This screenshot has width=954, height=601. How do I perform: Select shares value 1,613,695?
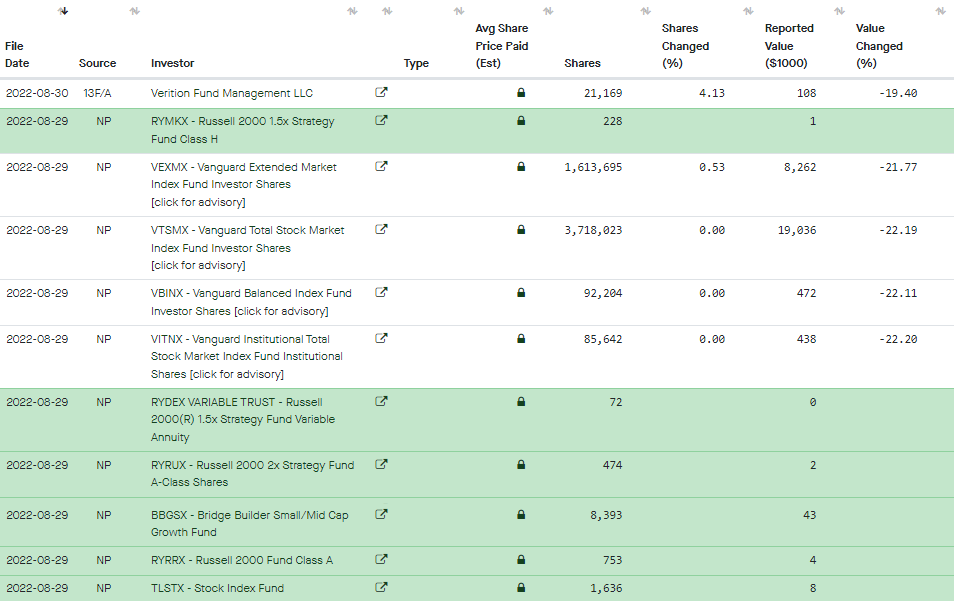click(x=593, y=167)
